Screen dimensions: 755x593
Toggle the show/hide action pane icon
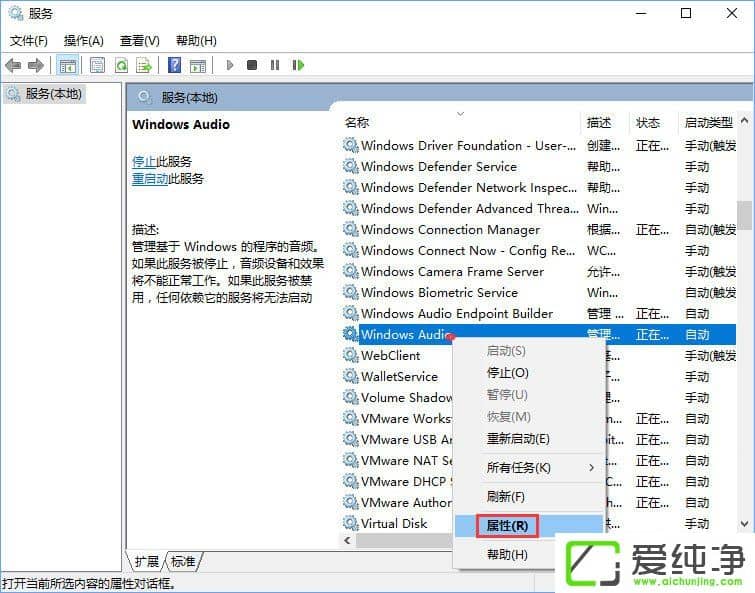tap(197, 65)
